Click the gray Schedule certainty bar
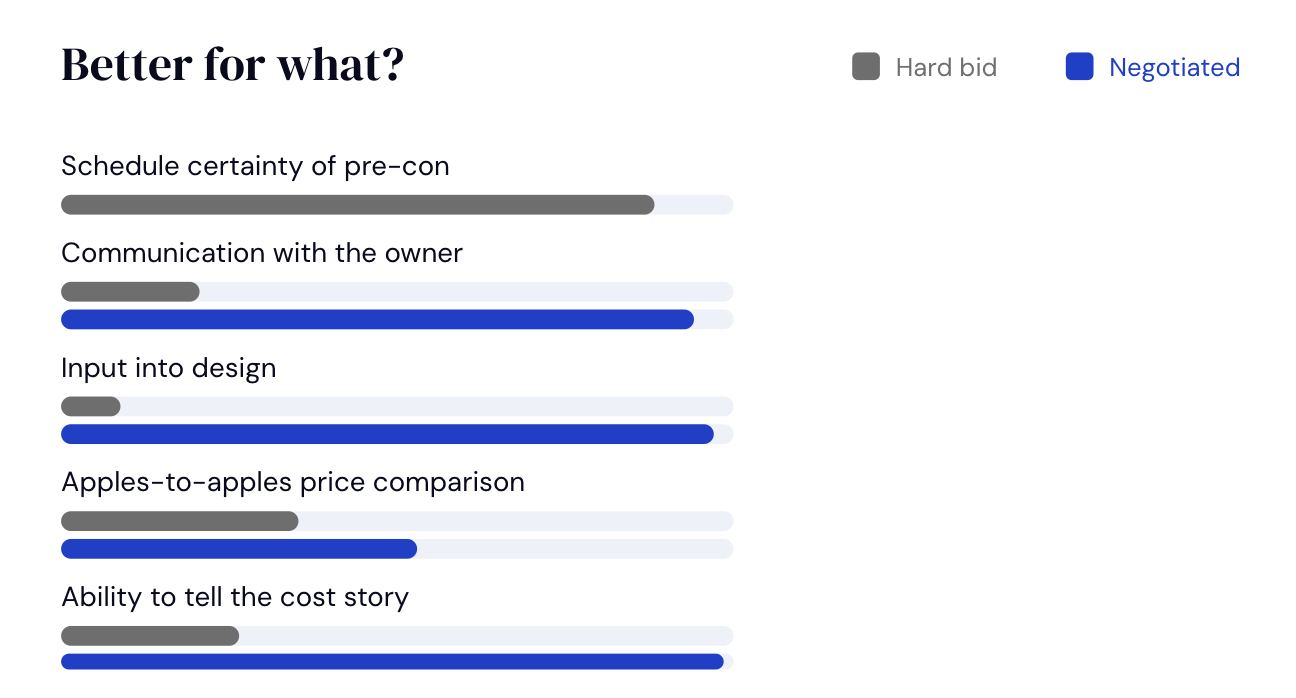 pyautogui.click(x=358, y=205)
